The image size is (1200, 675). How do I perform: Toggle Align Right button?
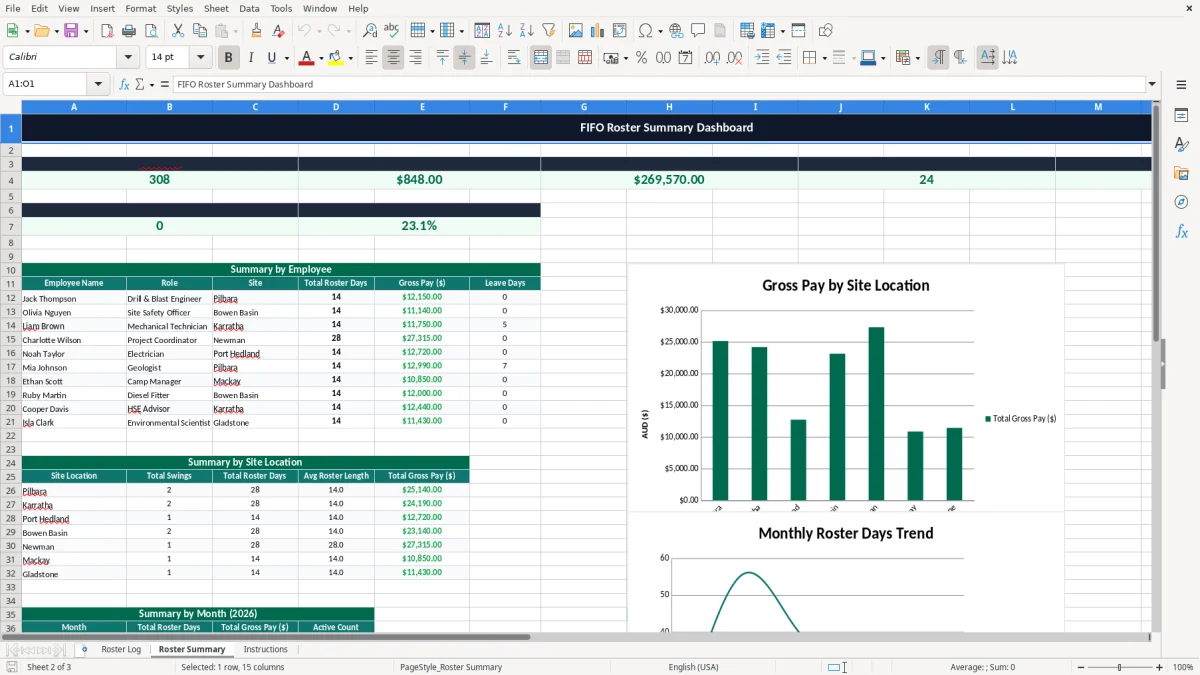tap(415, 58)
